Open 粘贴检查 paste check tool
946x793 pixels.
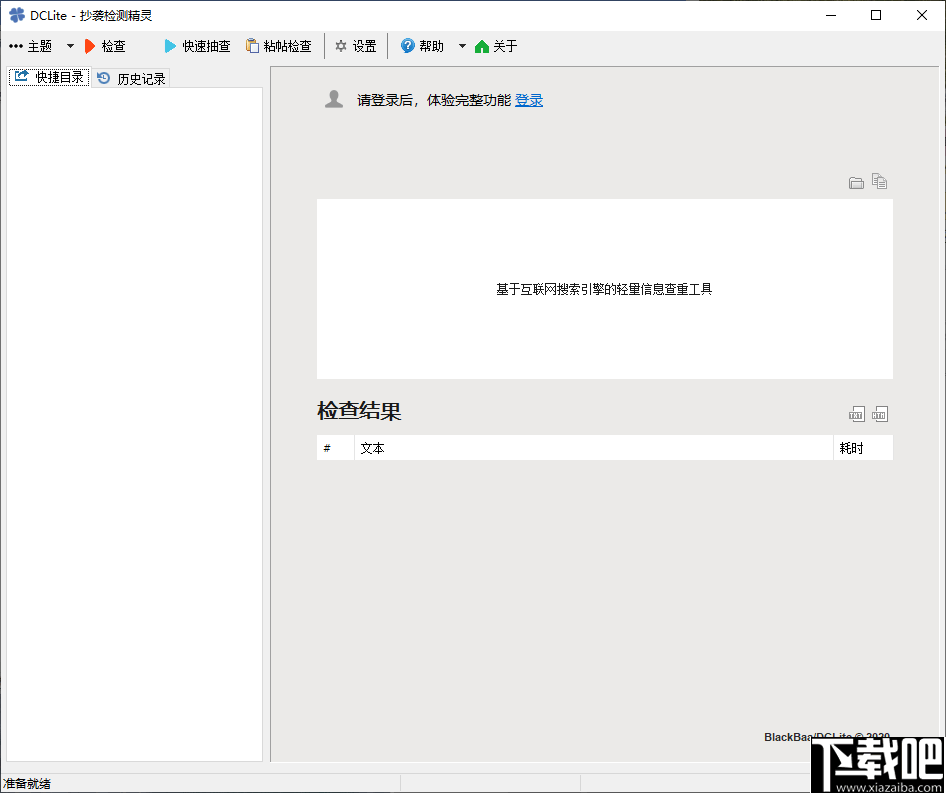click(280, 45)
